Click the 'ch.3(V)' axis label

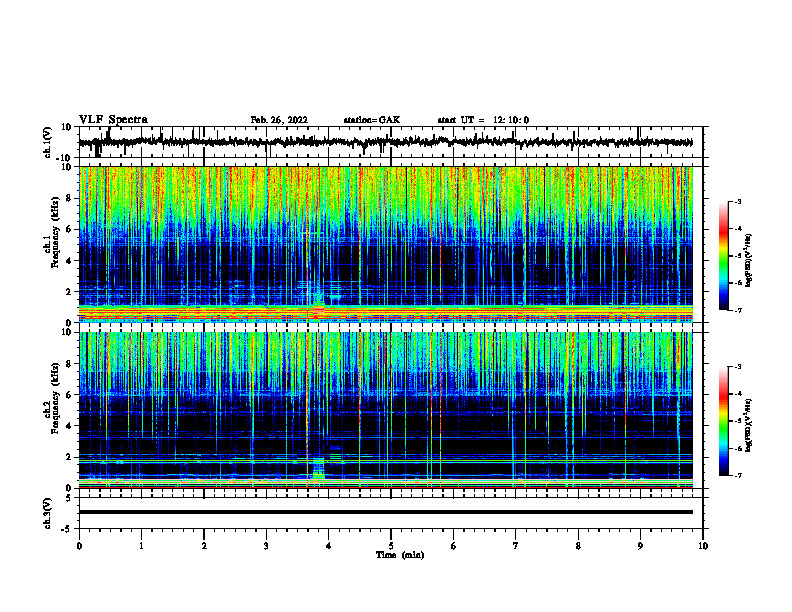[48, 513]
